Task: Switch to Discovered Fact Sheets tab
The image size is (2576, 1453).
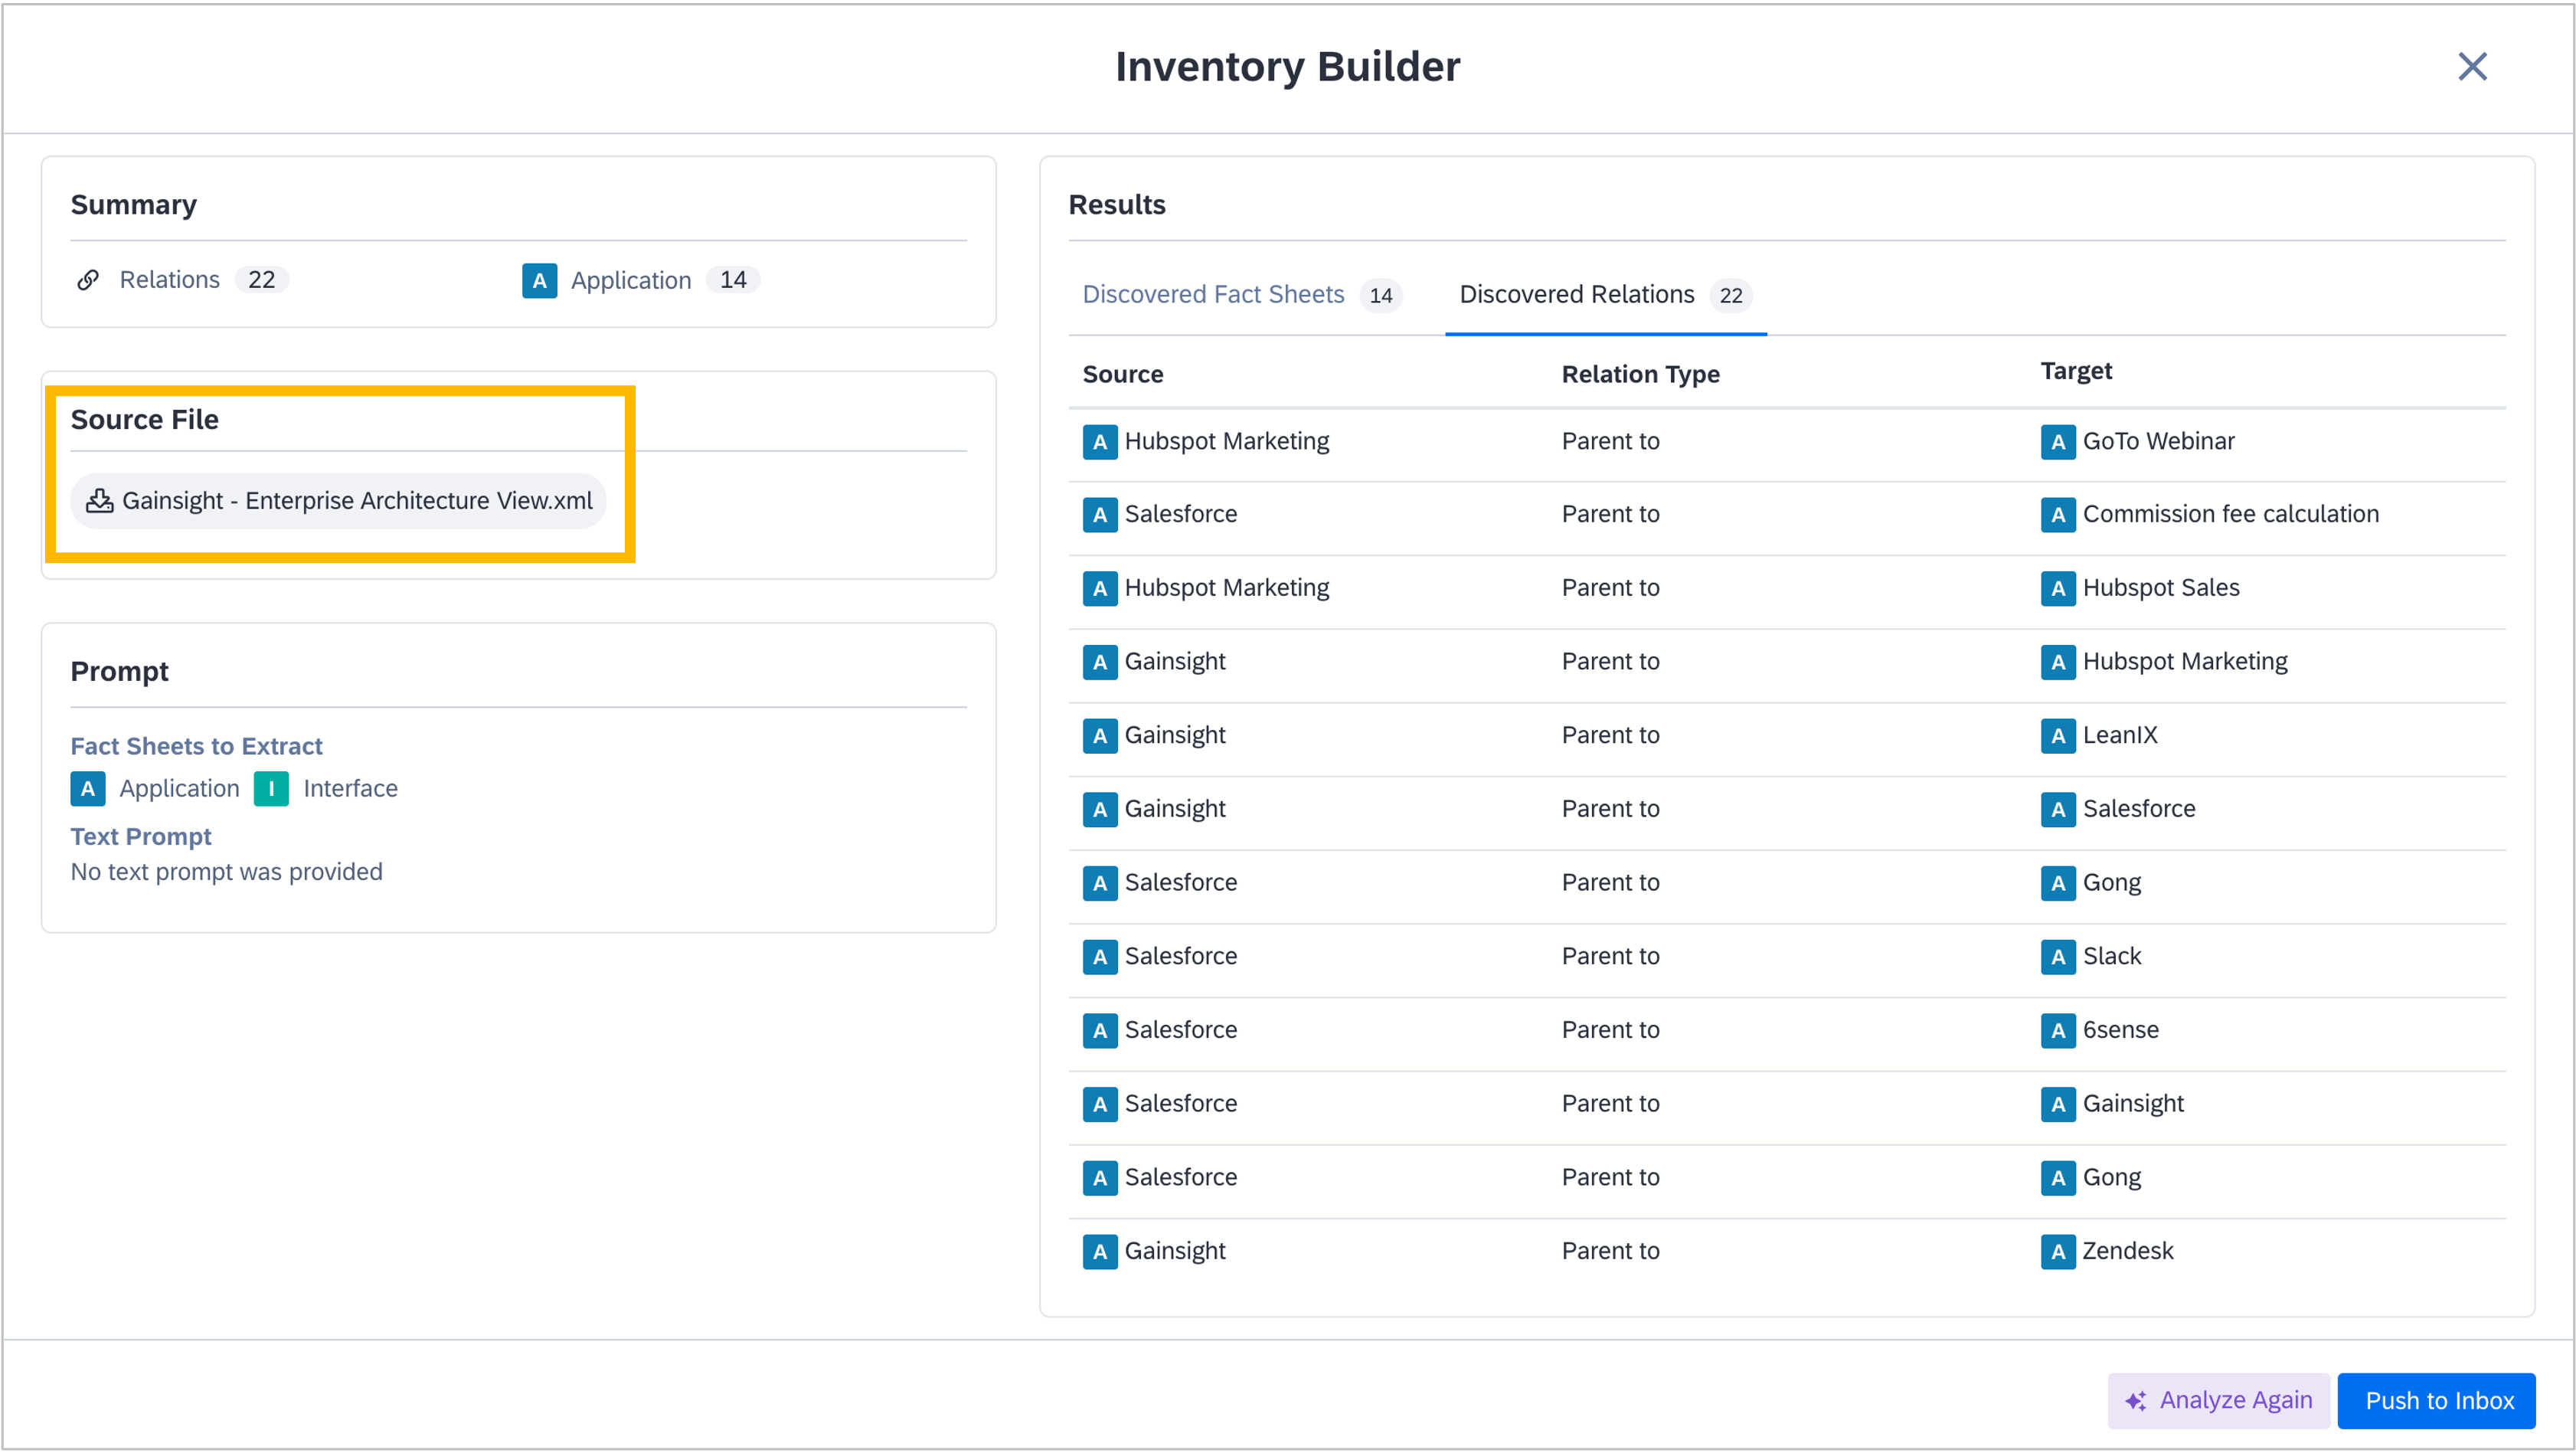Action: pyautogui.click(x=1242, y=295)
